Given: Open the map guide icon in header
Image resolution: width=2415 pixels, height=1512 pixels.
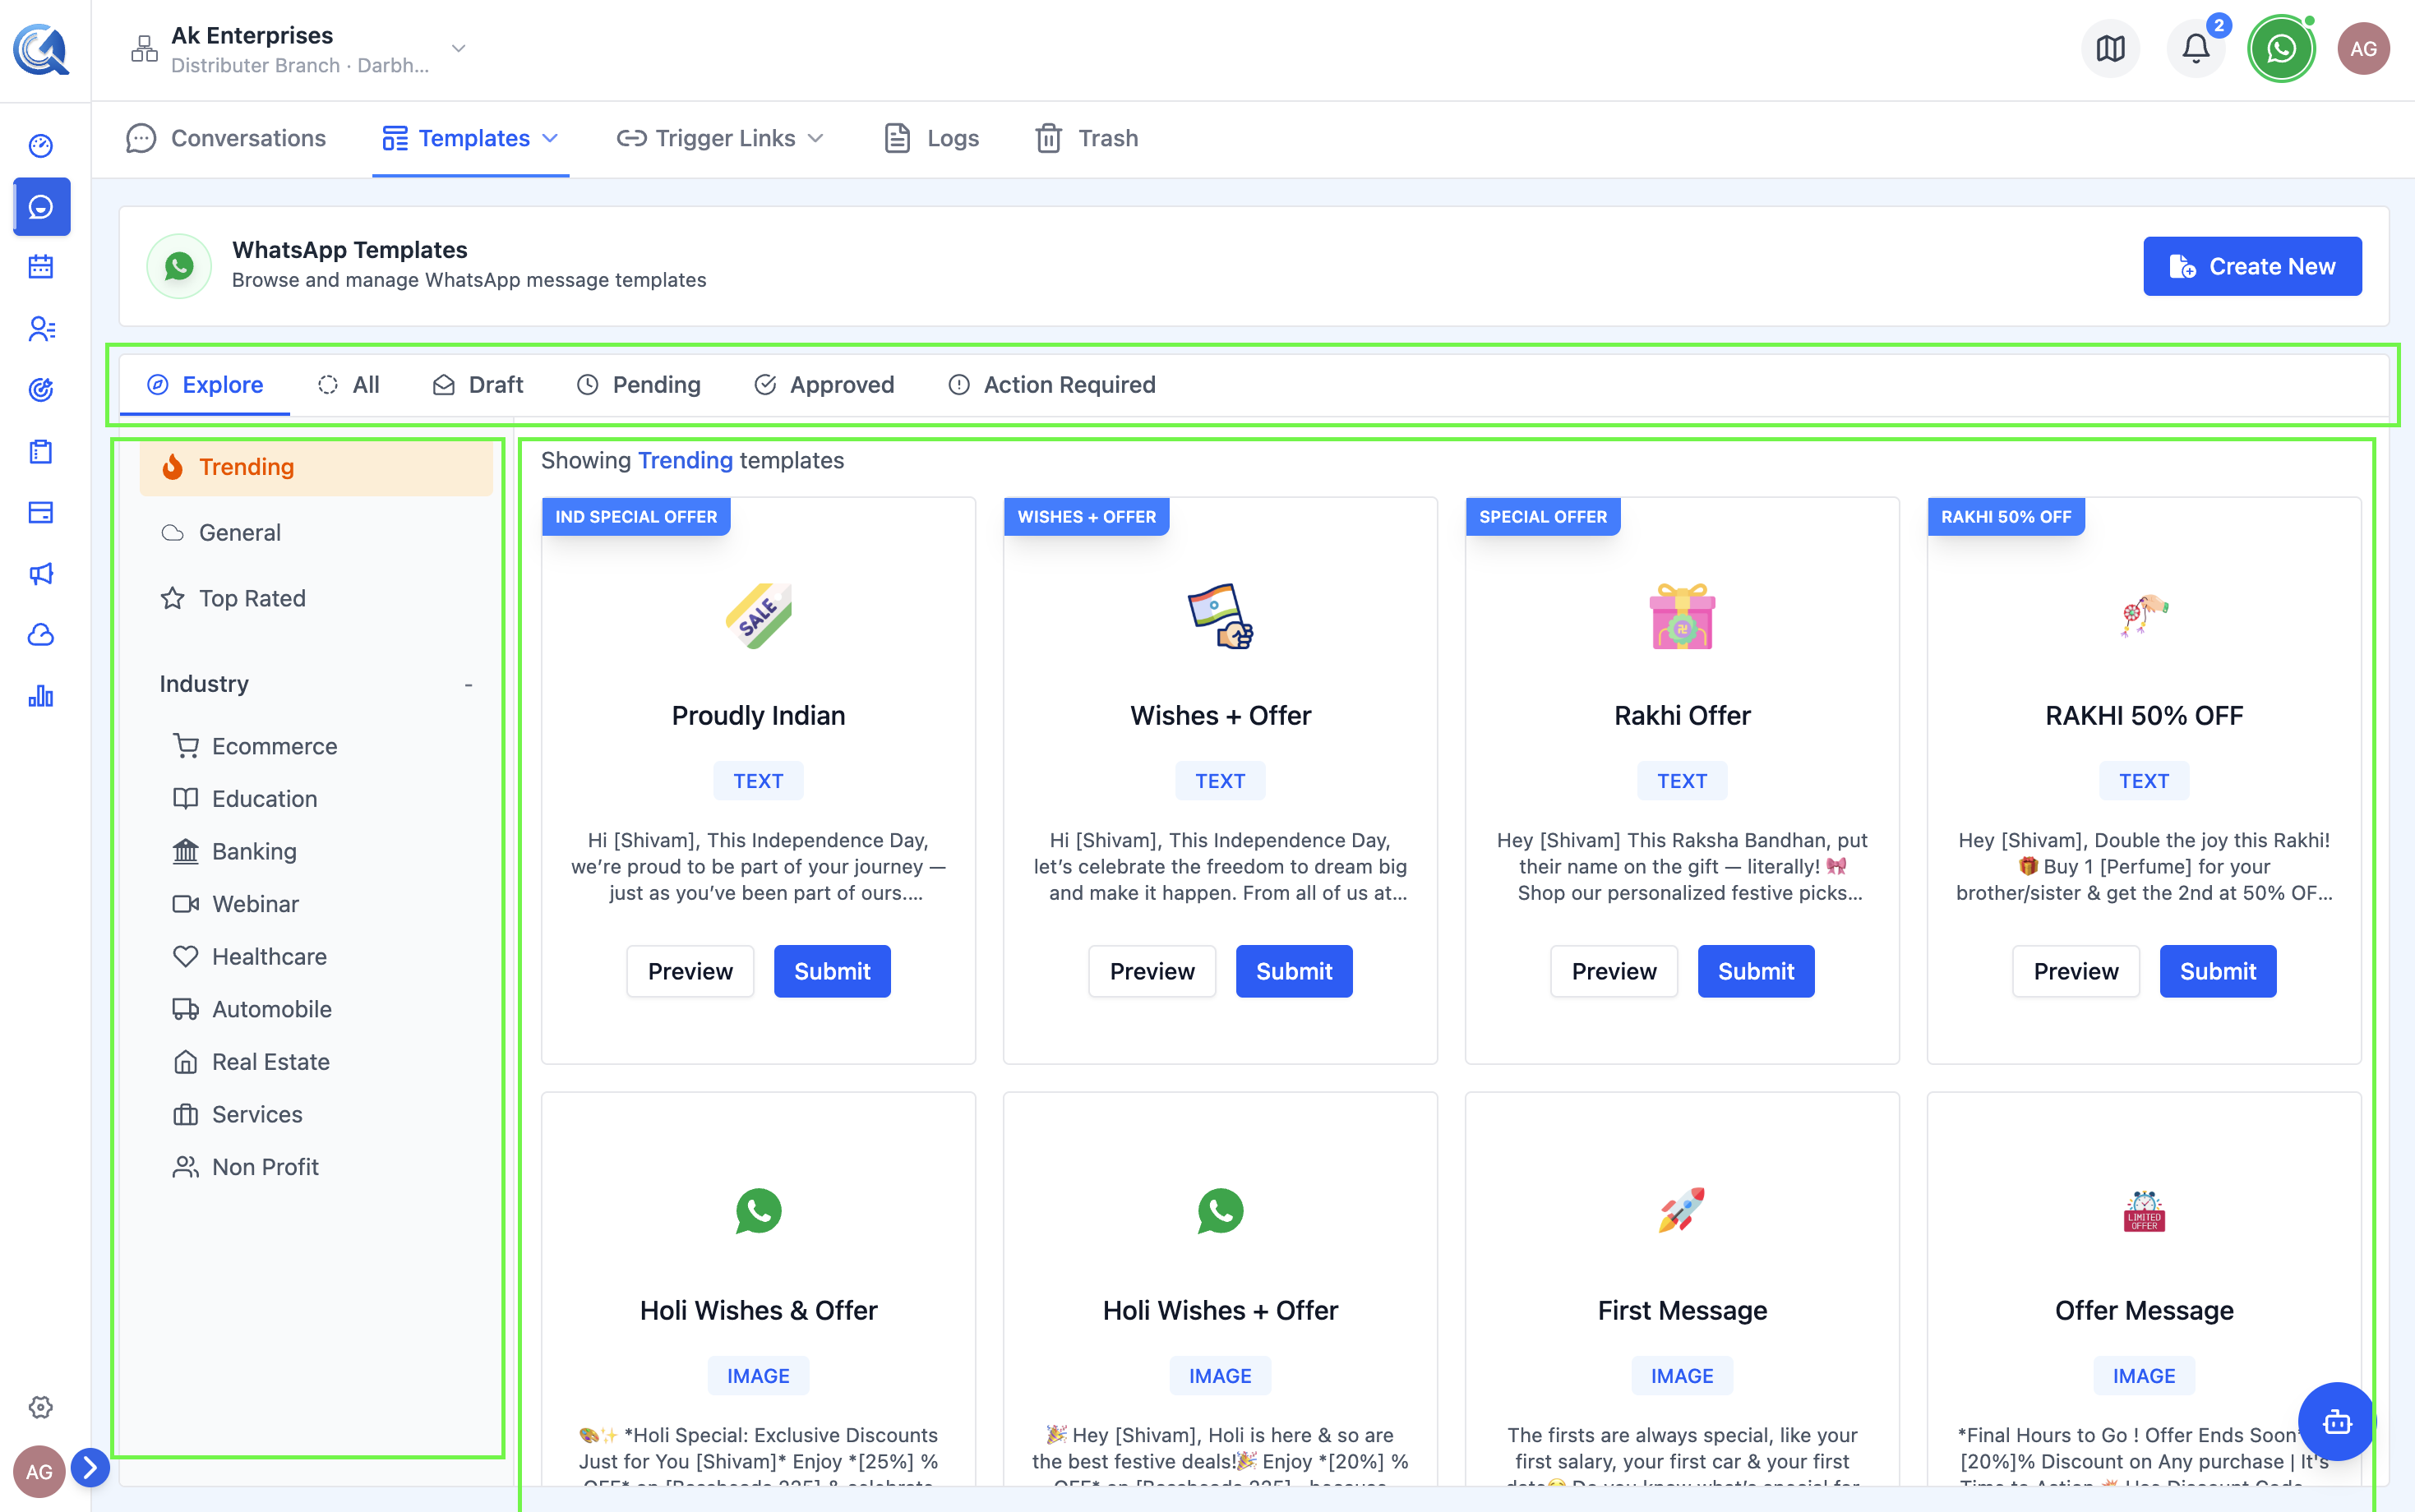Looking at the screenshot, I should coord(2110,48).
